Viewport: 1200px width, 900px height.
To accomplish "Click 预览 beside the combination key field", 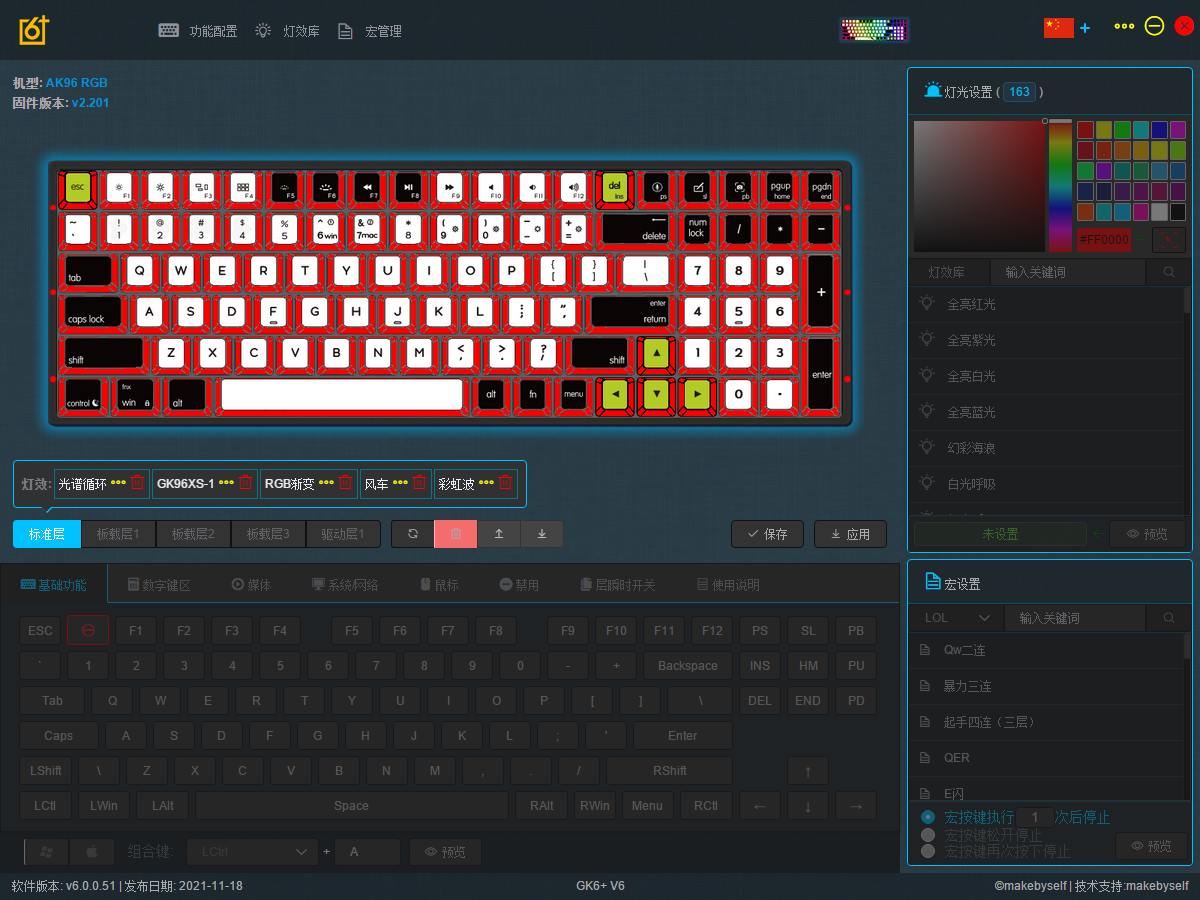I will pos(445,852).
